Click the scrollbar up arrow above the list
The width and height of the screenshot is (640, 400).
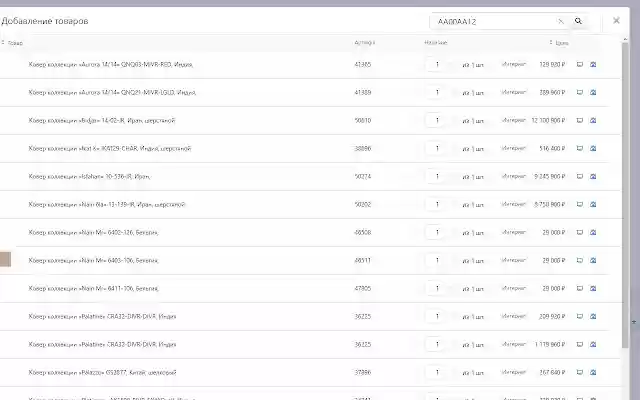click(x=625, y=39)
